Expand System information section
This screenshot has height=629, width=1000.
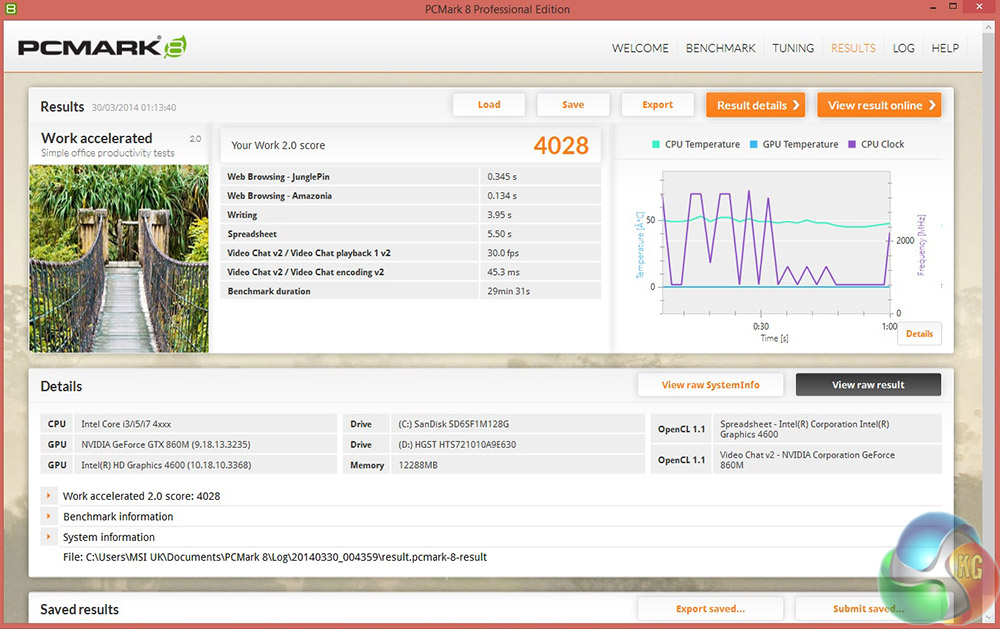(48, 537)
